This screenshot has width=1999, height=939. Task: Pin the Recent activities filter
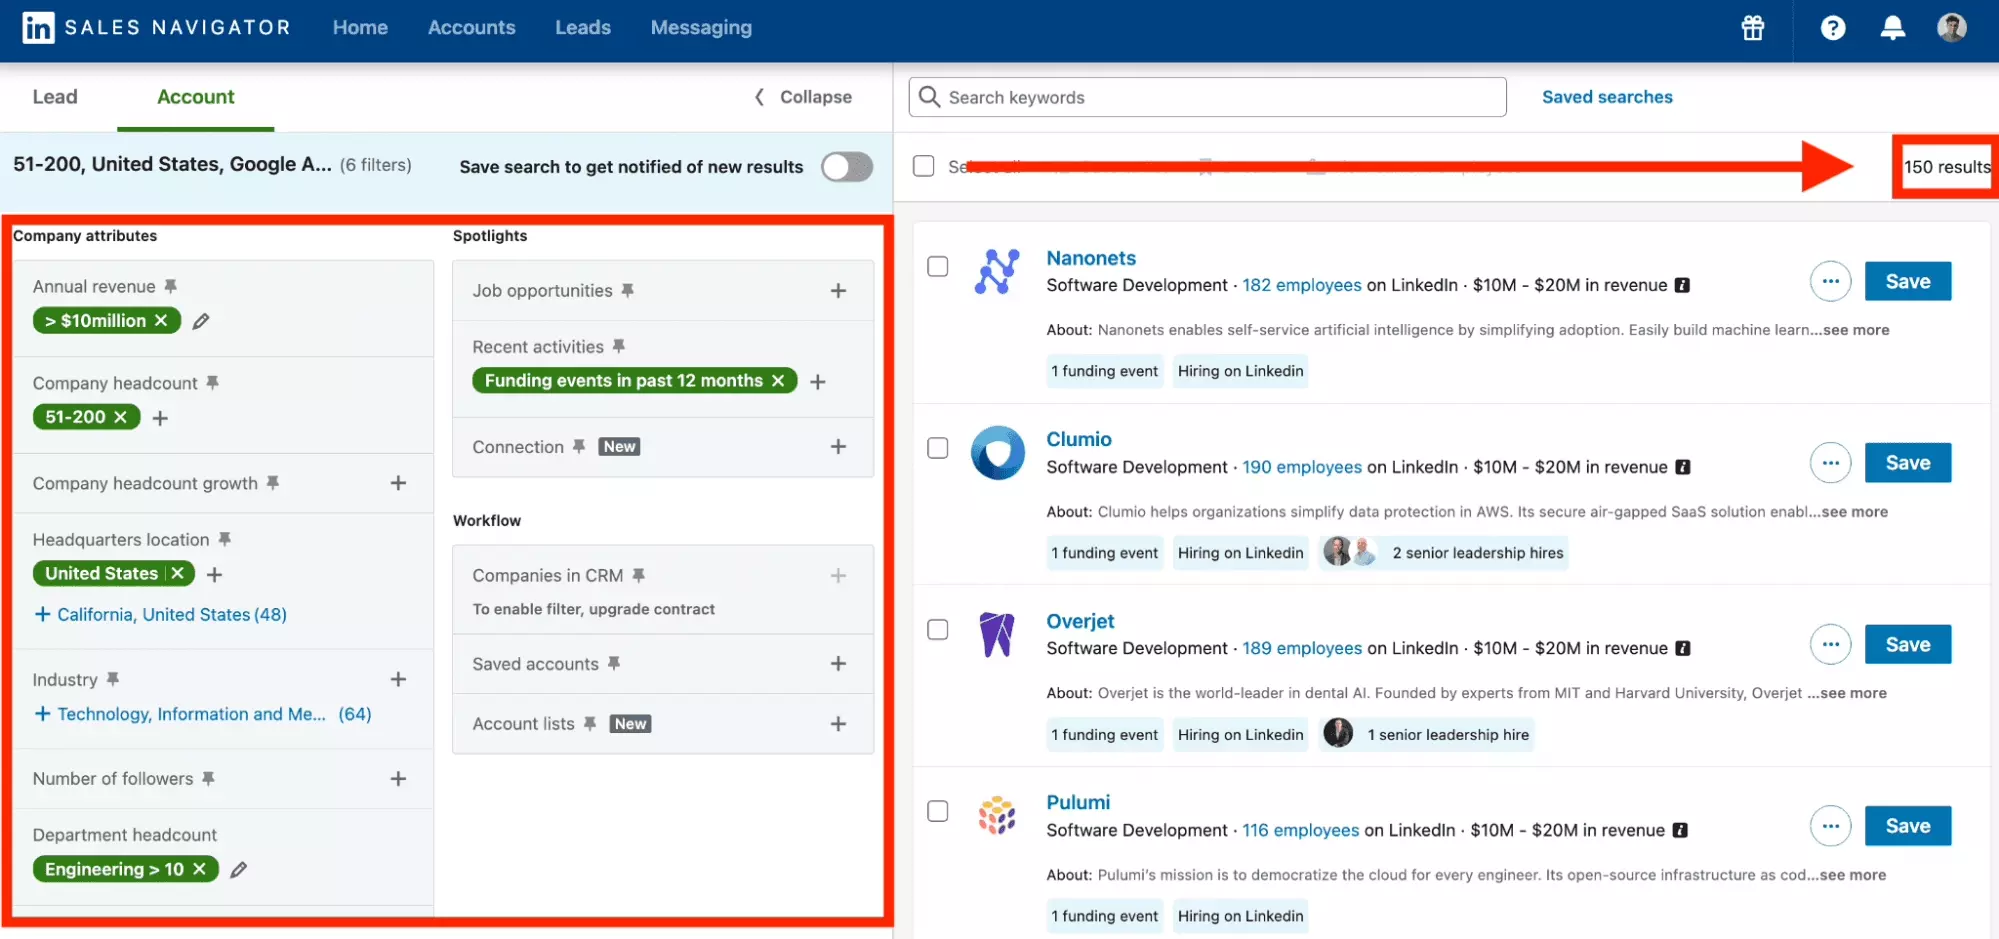tap(618, 346)
